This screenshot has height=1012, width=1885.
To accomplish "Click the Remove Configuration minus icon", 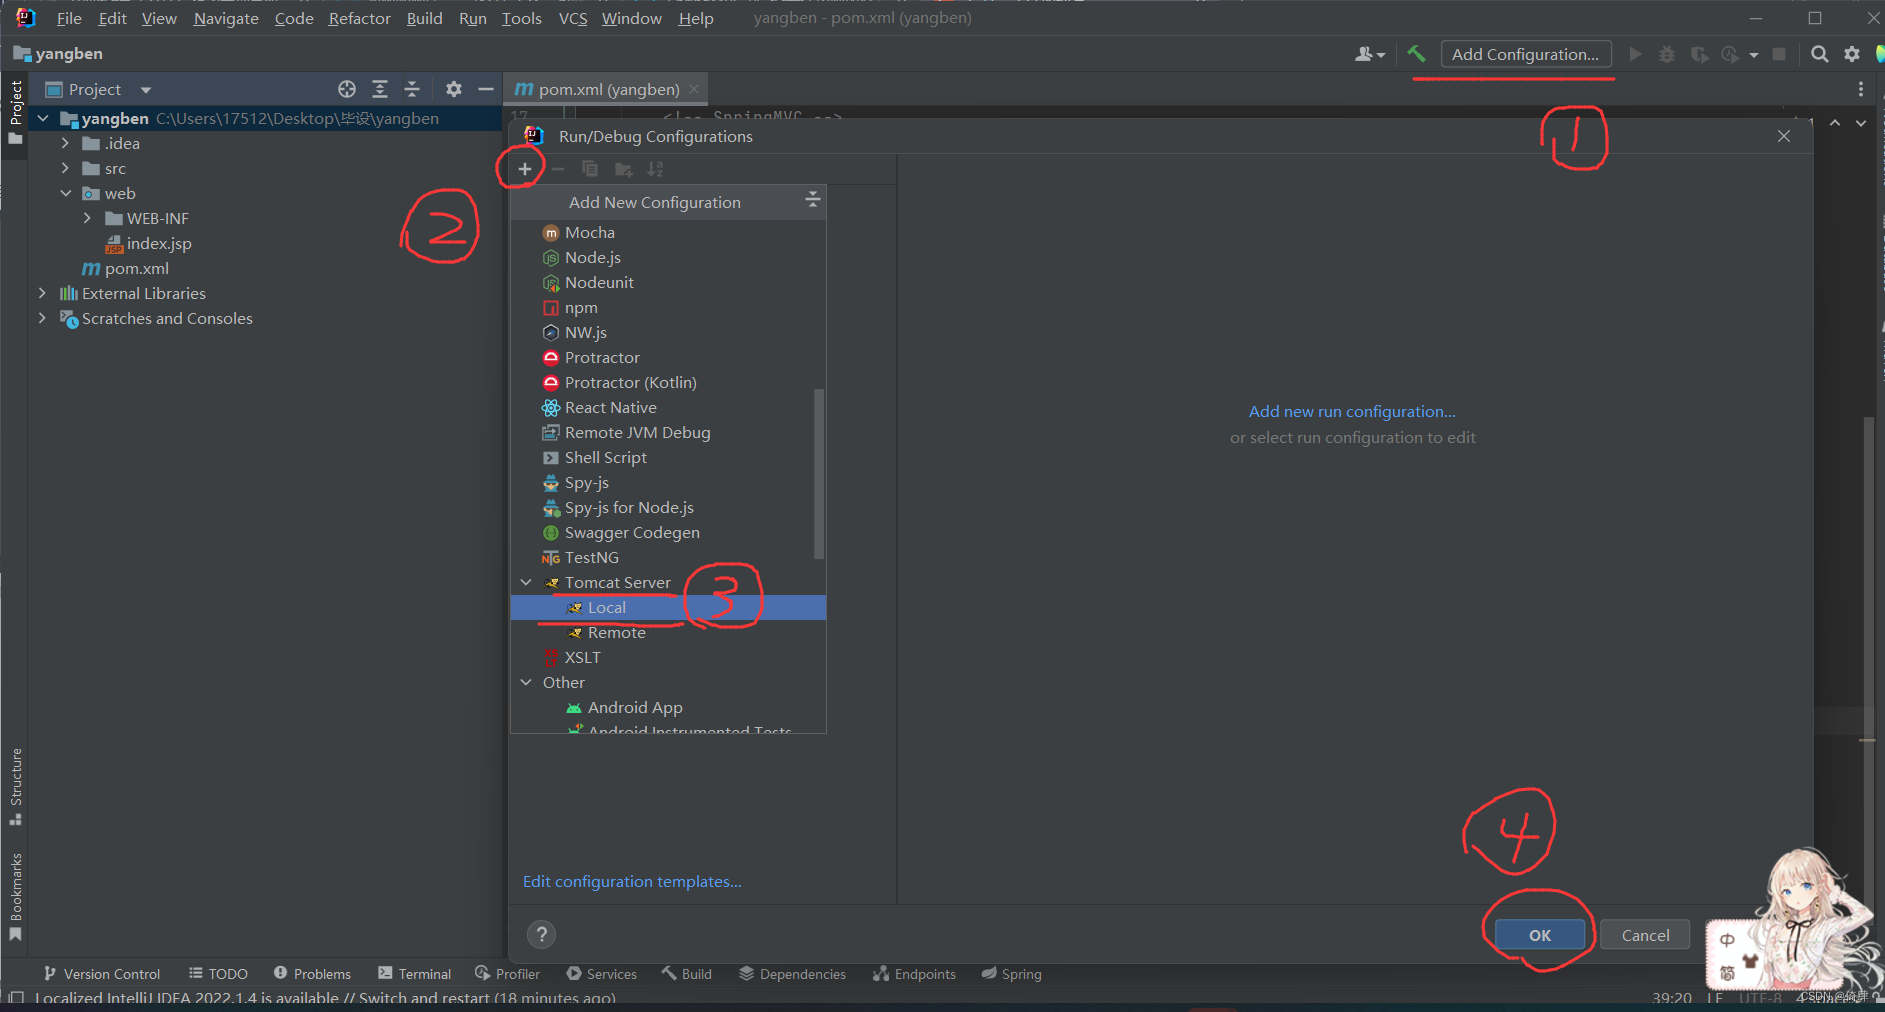I will (x=558, y=169).
